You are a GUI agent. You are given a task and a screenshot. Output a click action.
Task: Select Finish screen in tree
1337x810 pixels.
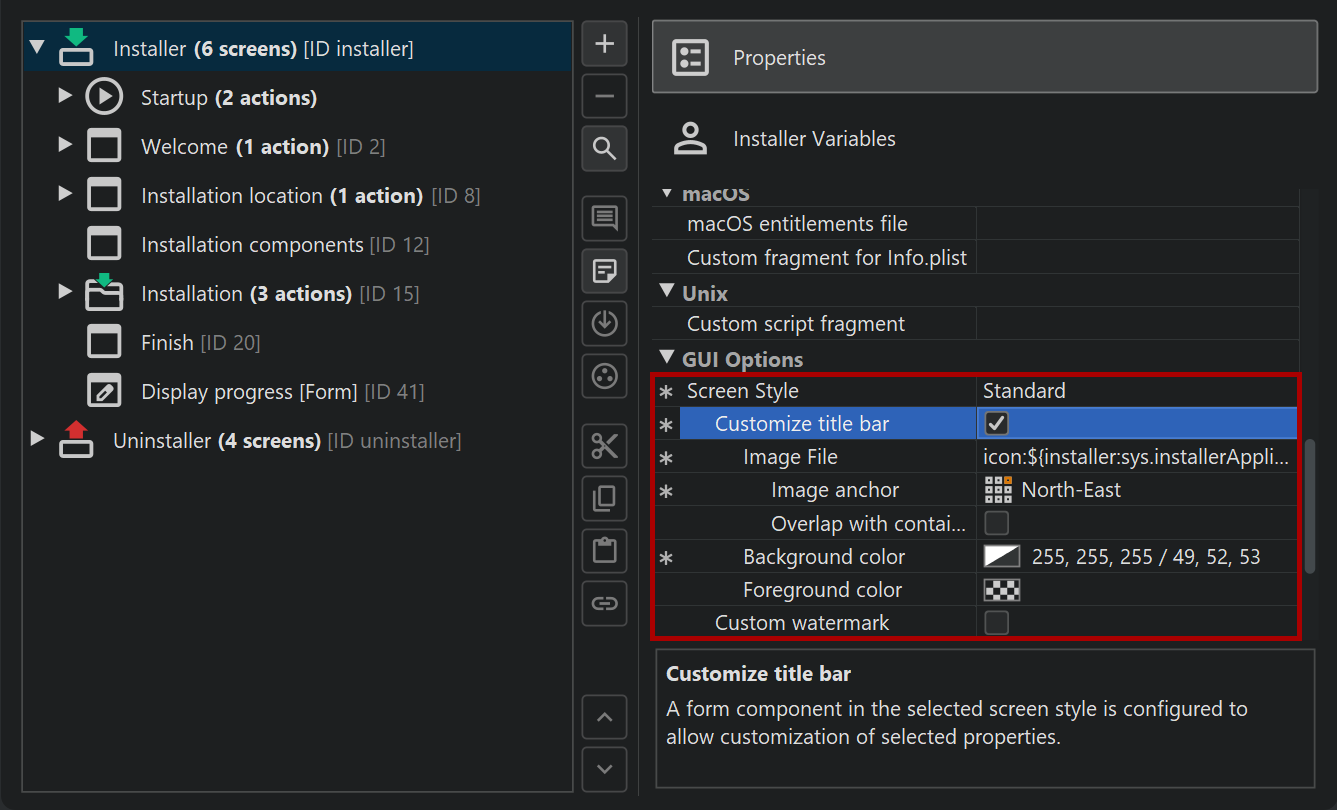click(167, 343)
